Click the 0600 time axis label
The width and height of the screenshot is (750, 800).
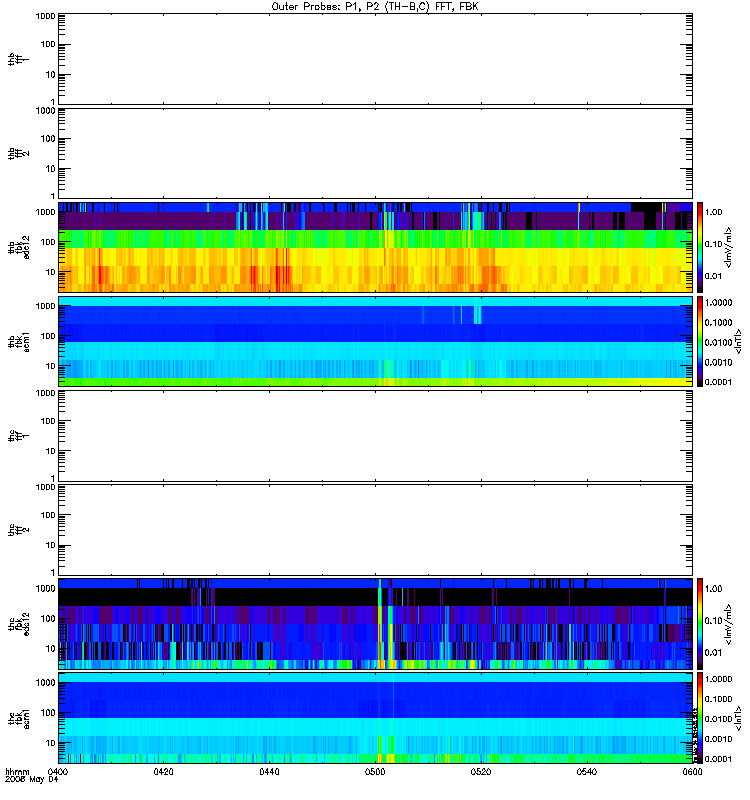tap(692, 771)
